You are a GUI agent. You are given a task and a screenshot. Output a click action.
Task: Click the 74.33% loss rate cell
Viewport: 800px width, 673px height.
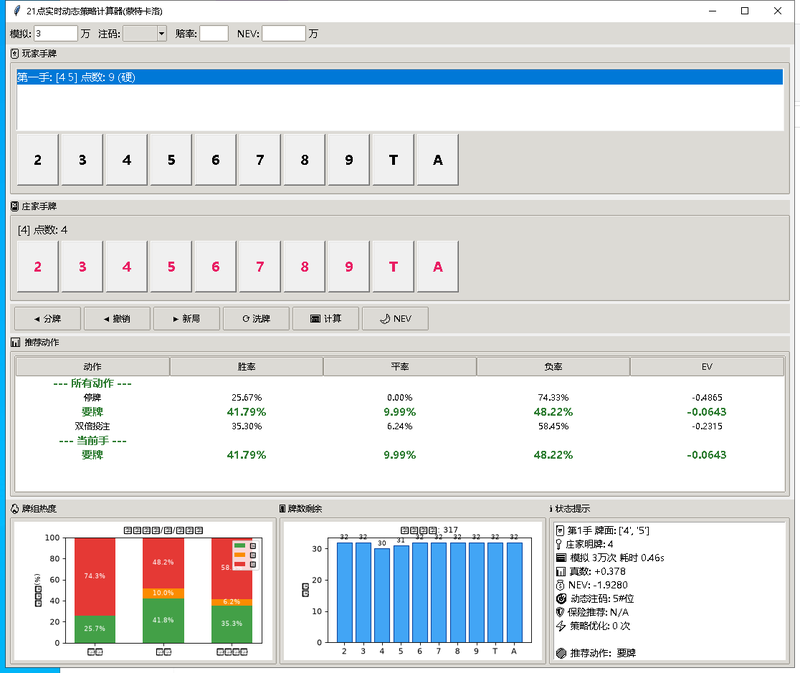pyautogui.click(x=553, y=397)
